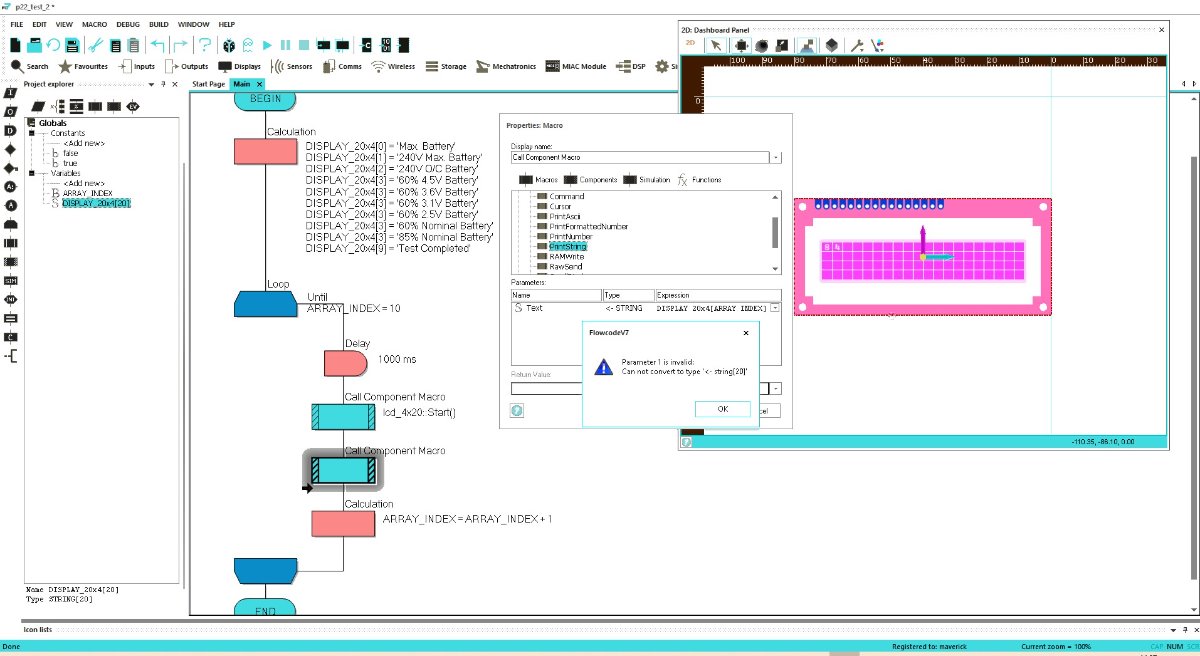This screenshot has width=1200, height=656.
Task: Open the Inputs component menu
Action: pyautogui.click(x=137, y=66)
